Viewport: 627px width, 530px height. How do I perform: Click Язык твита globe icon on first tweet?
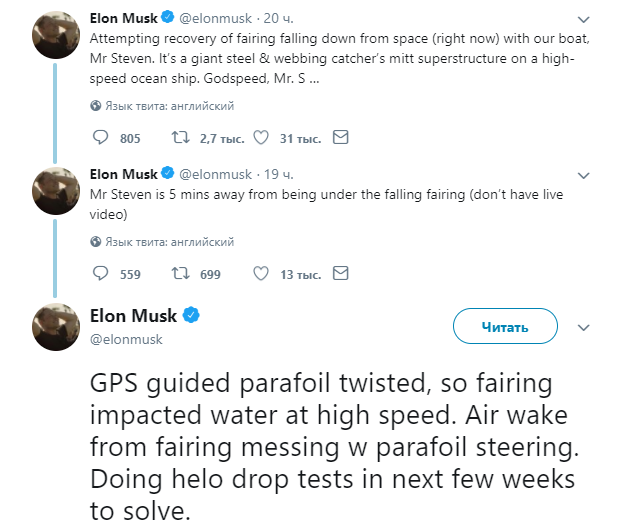click(96, 105)
